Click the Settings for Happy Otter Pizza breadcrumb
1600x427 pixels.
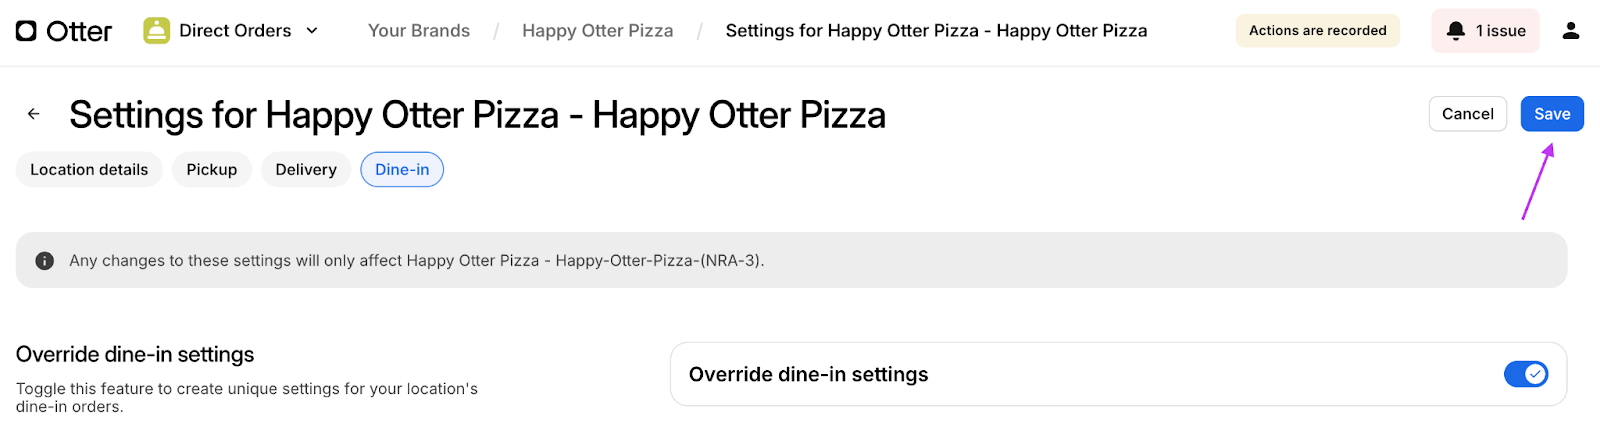(936, 31)
